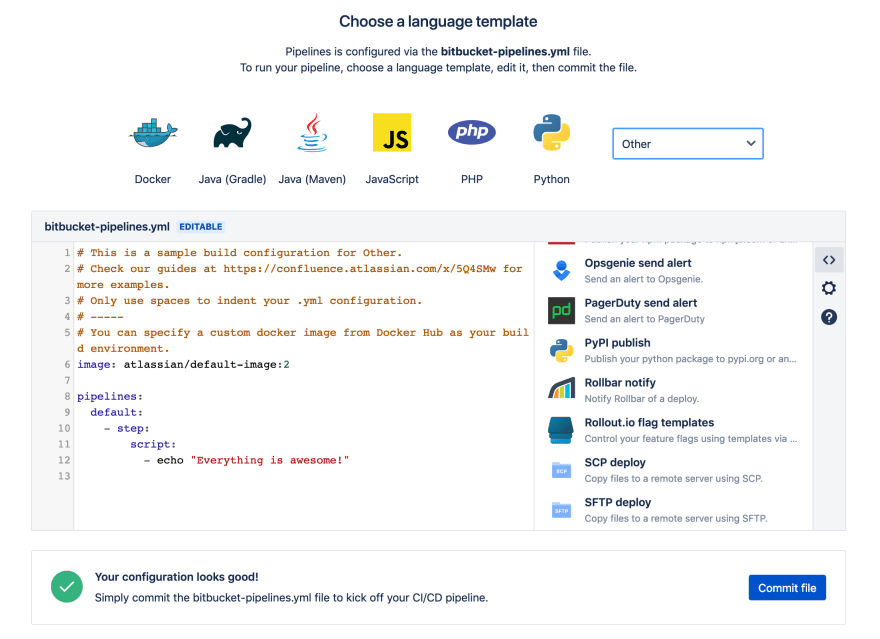The height and width of the screenshot is (639, 880).
Task: Click the SCP deploy folder icon
Action: 561,470
